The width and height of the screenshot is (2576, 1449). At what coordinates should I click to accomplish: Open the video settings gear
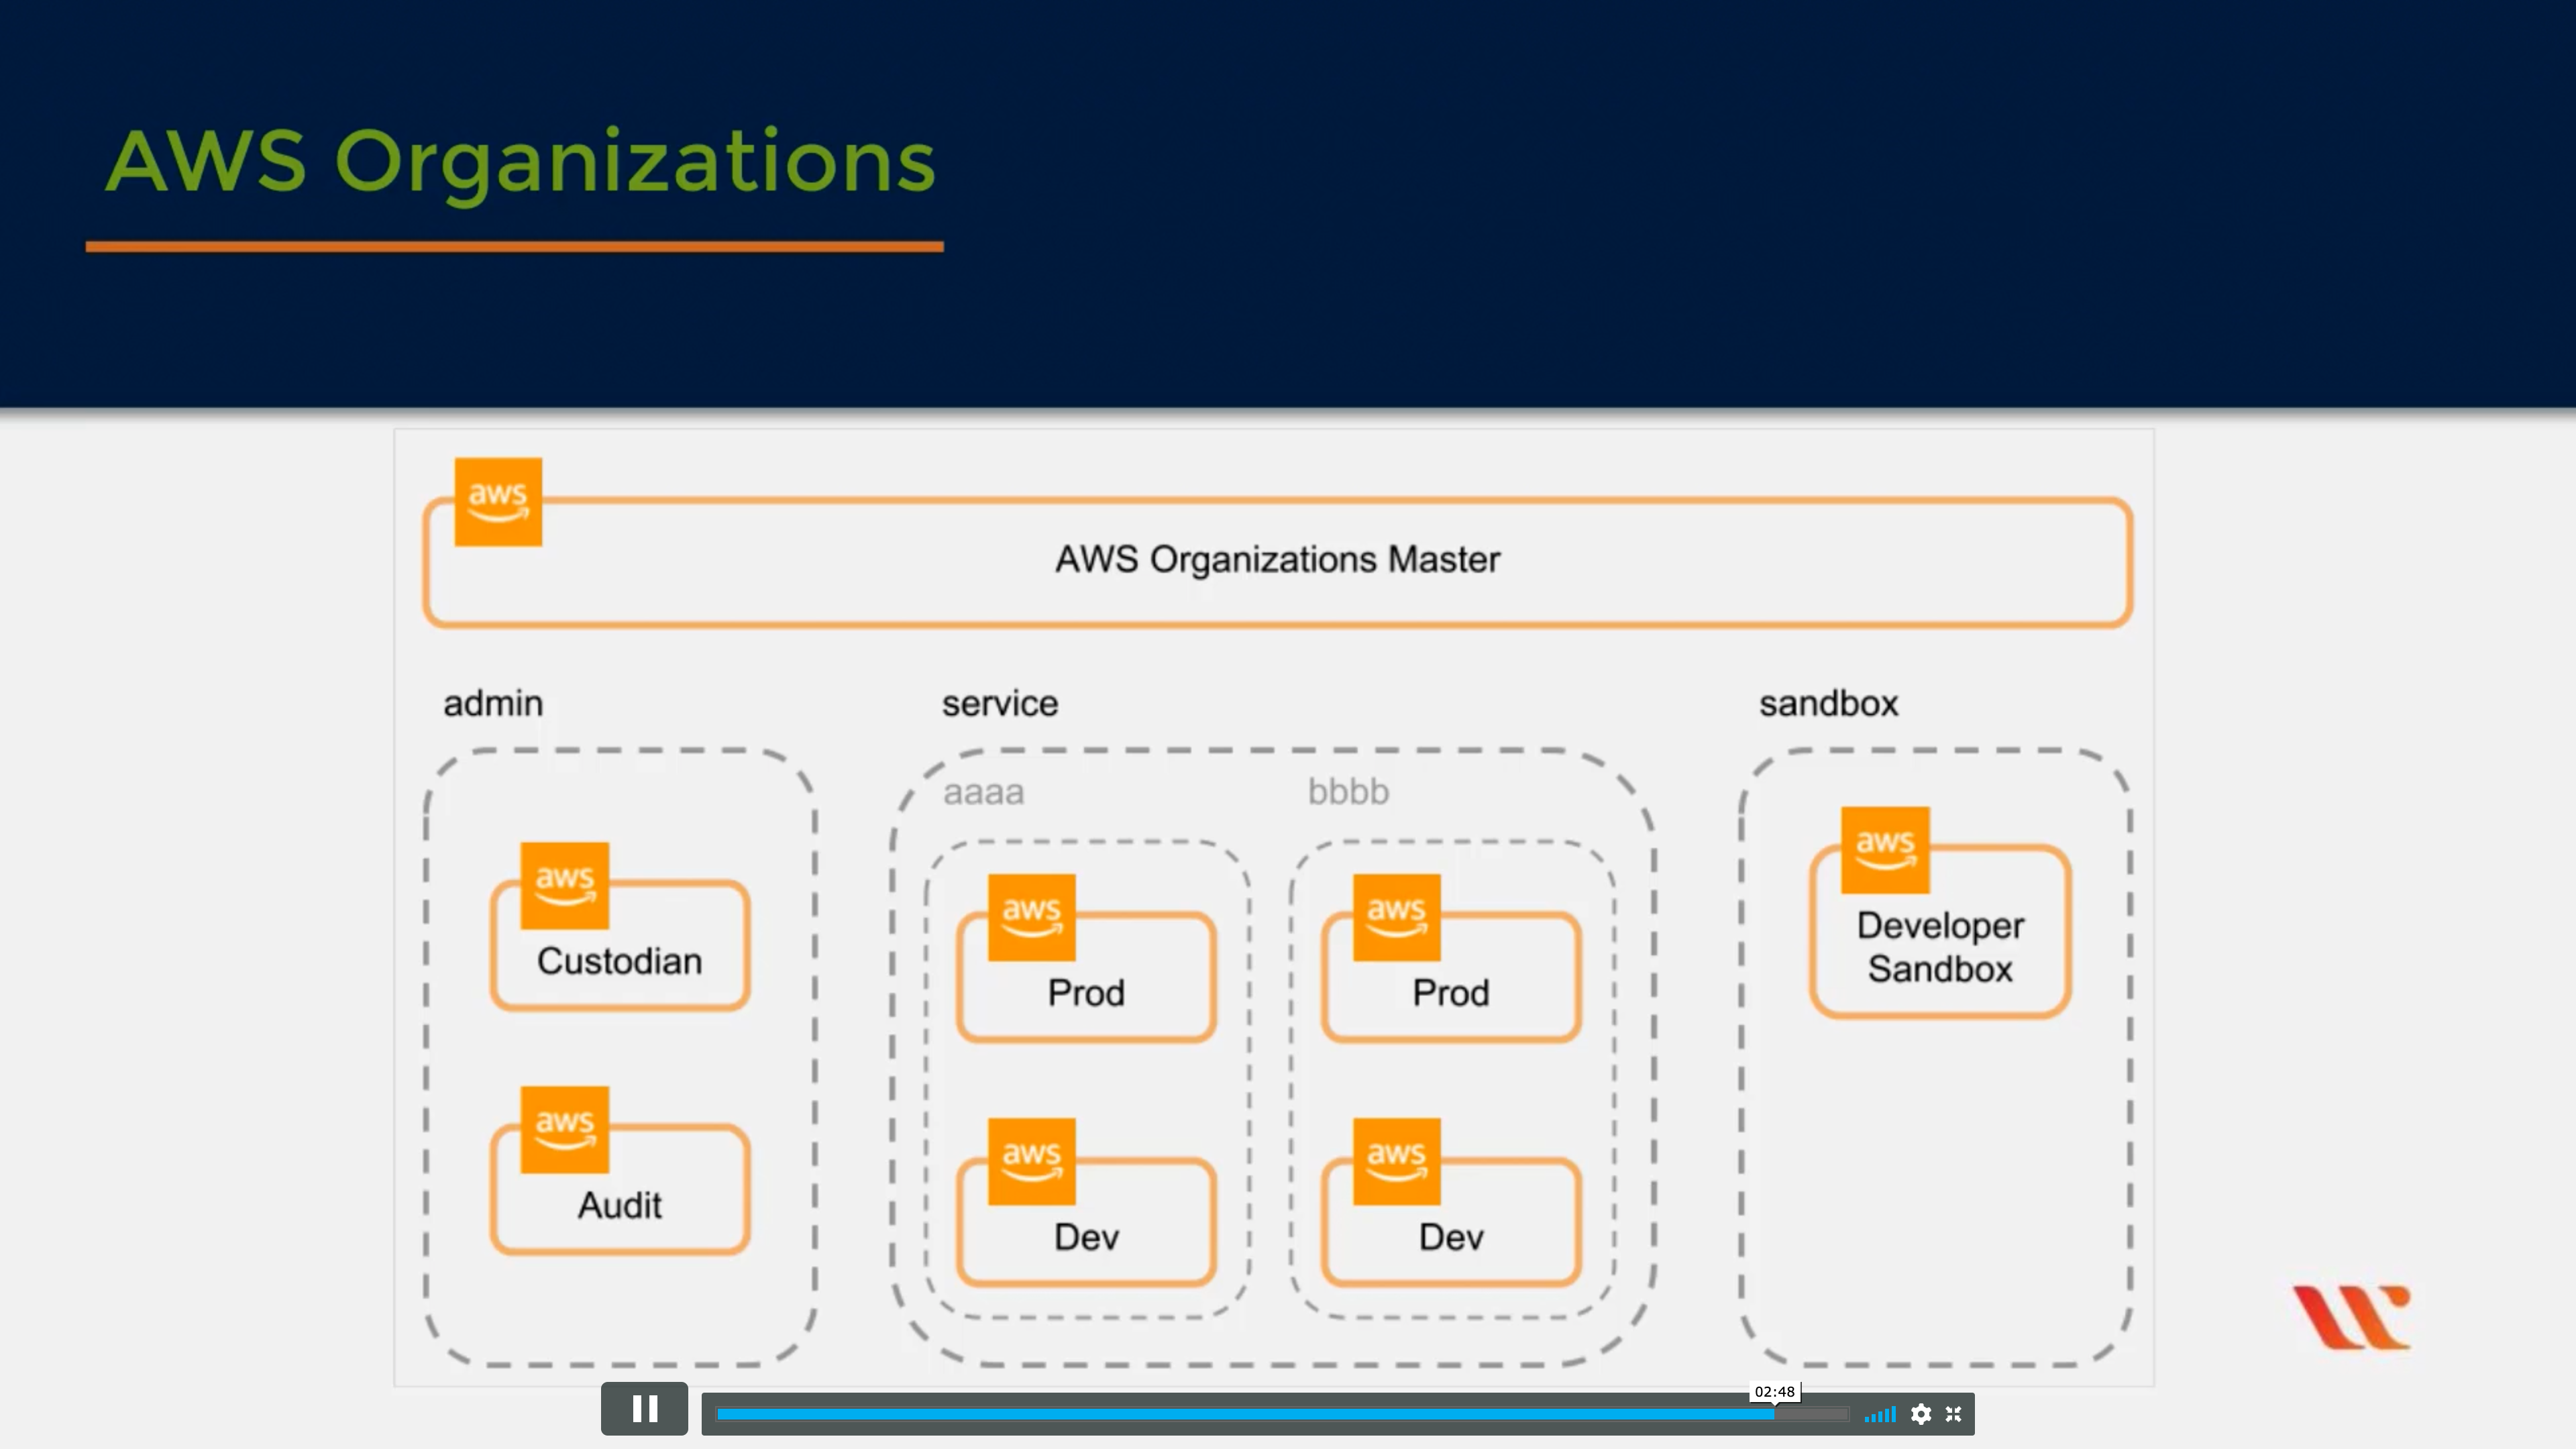point(1920,1414)
